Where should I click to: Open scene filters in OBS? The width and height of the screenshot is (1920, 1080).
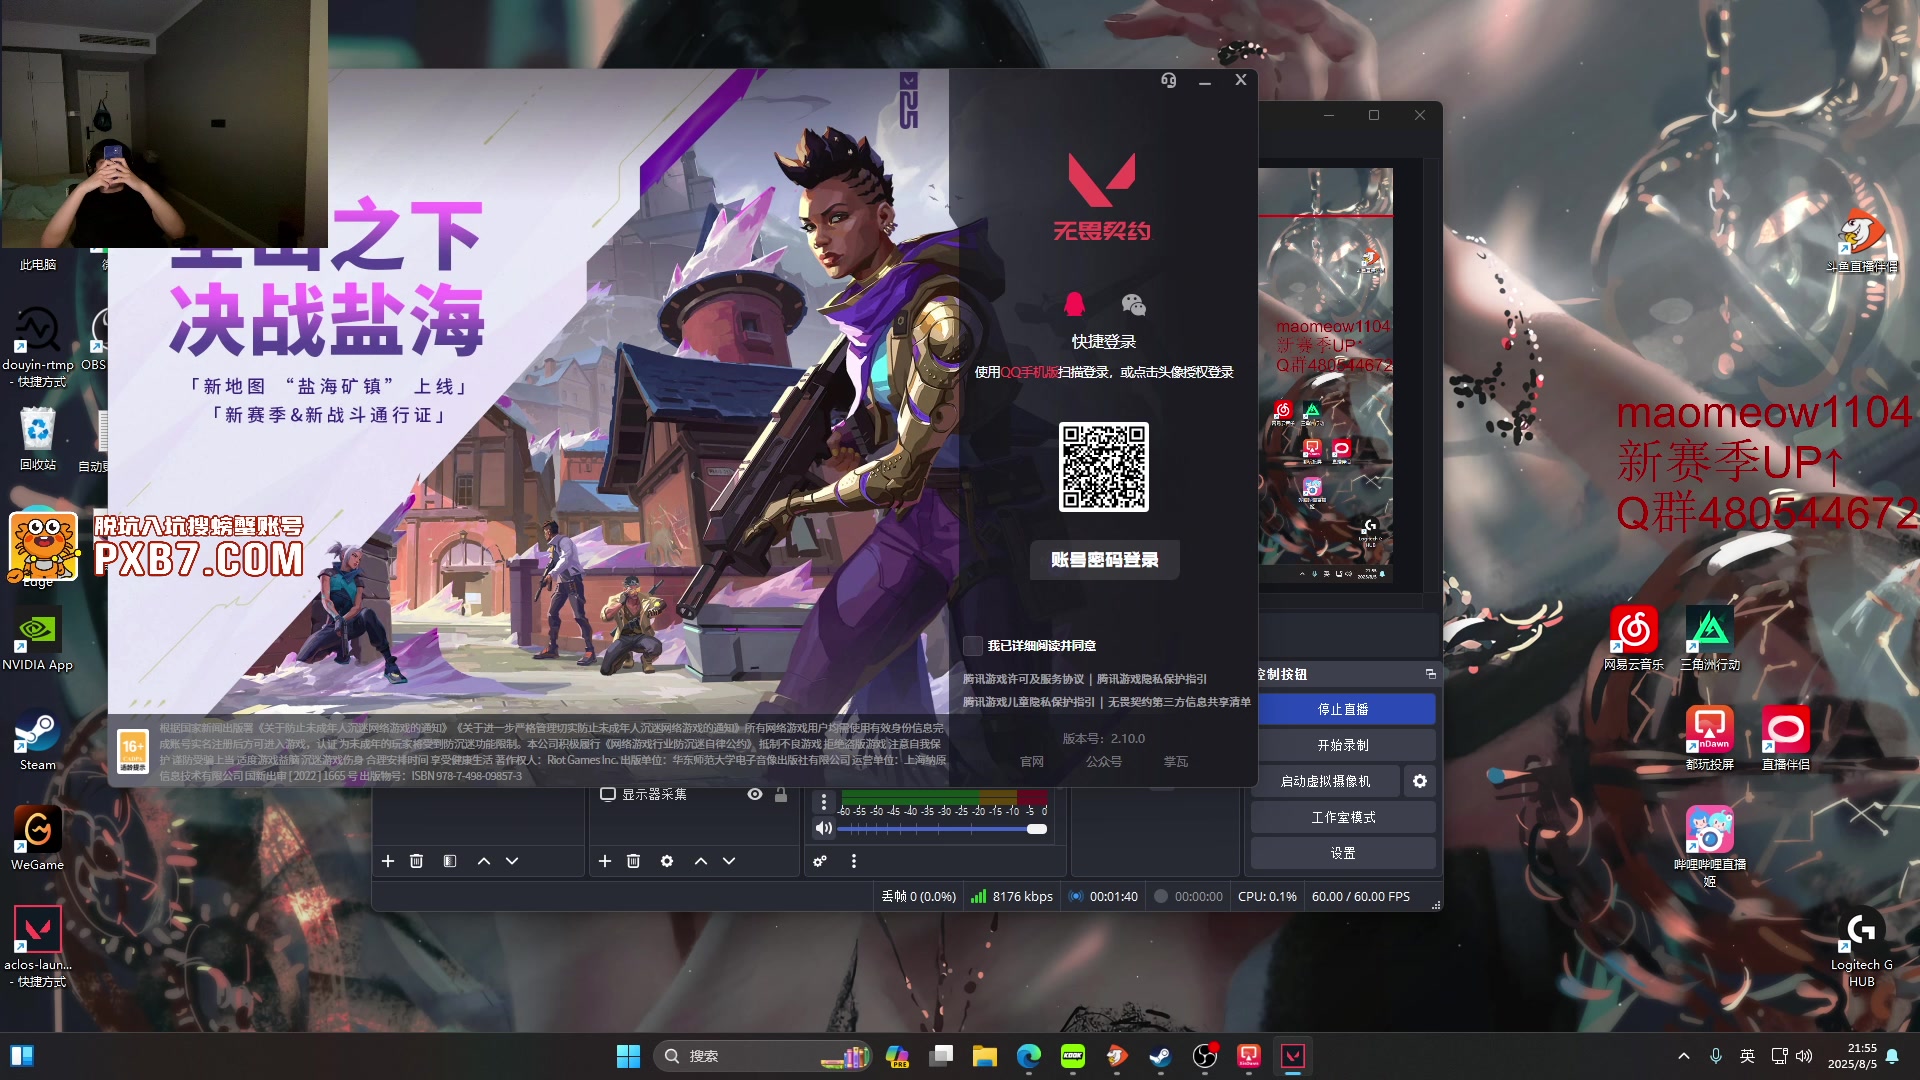[450, 861]
